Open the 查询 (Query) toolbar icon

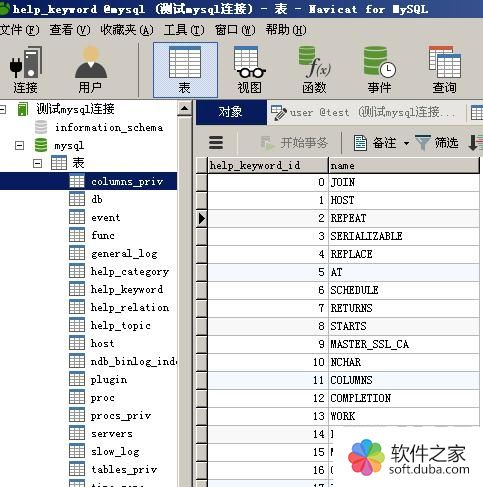click(445, 70)
